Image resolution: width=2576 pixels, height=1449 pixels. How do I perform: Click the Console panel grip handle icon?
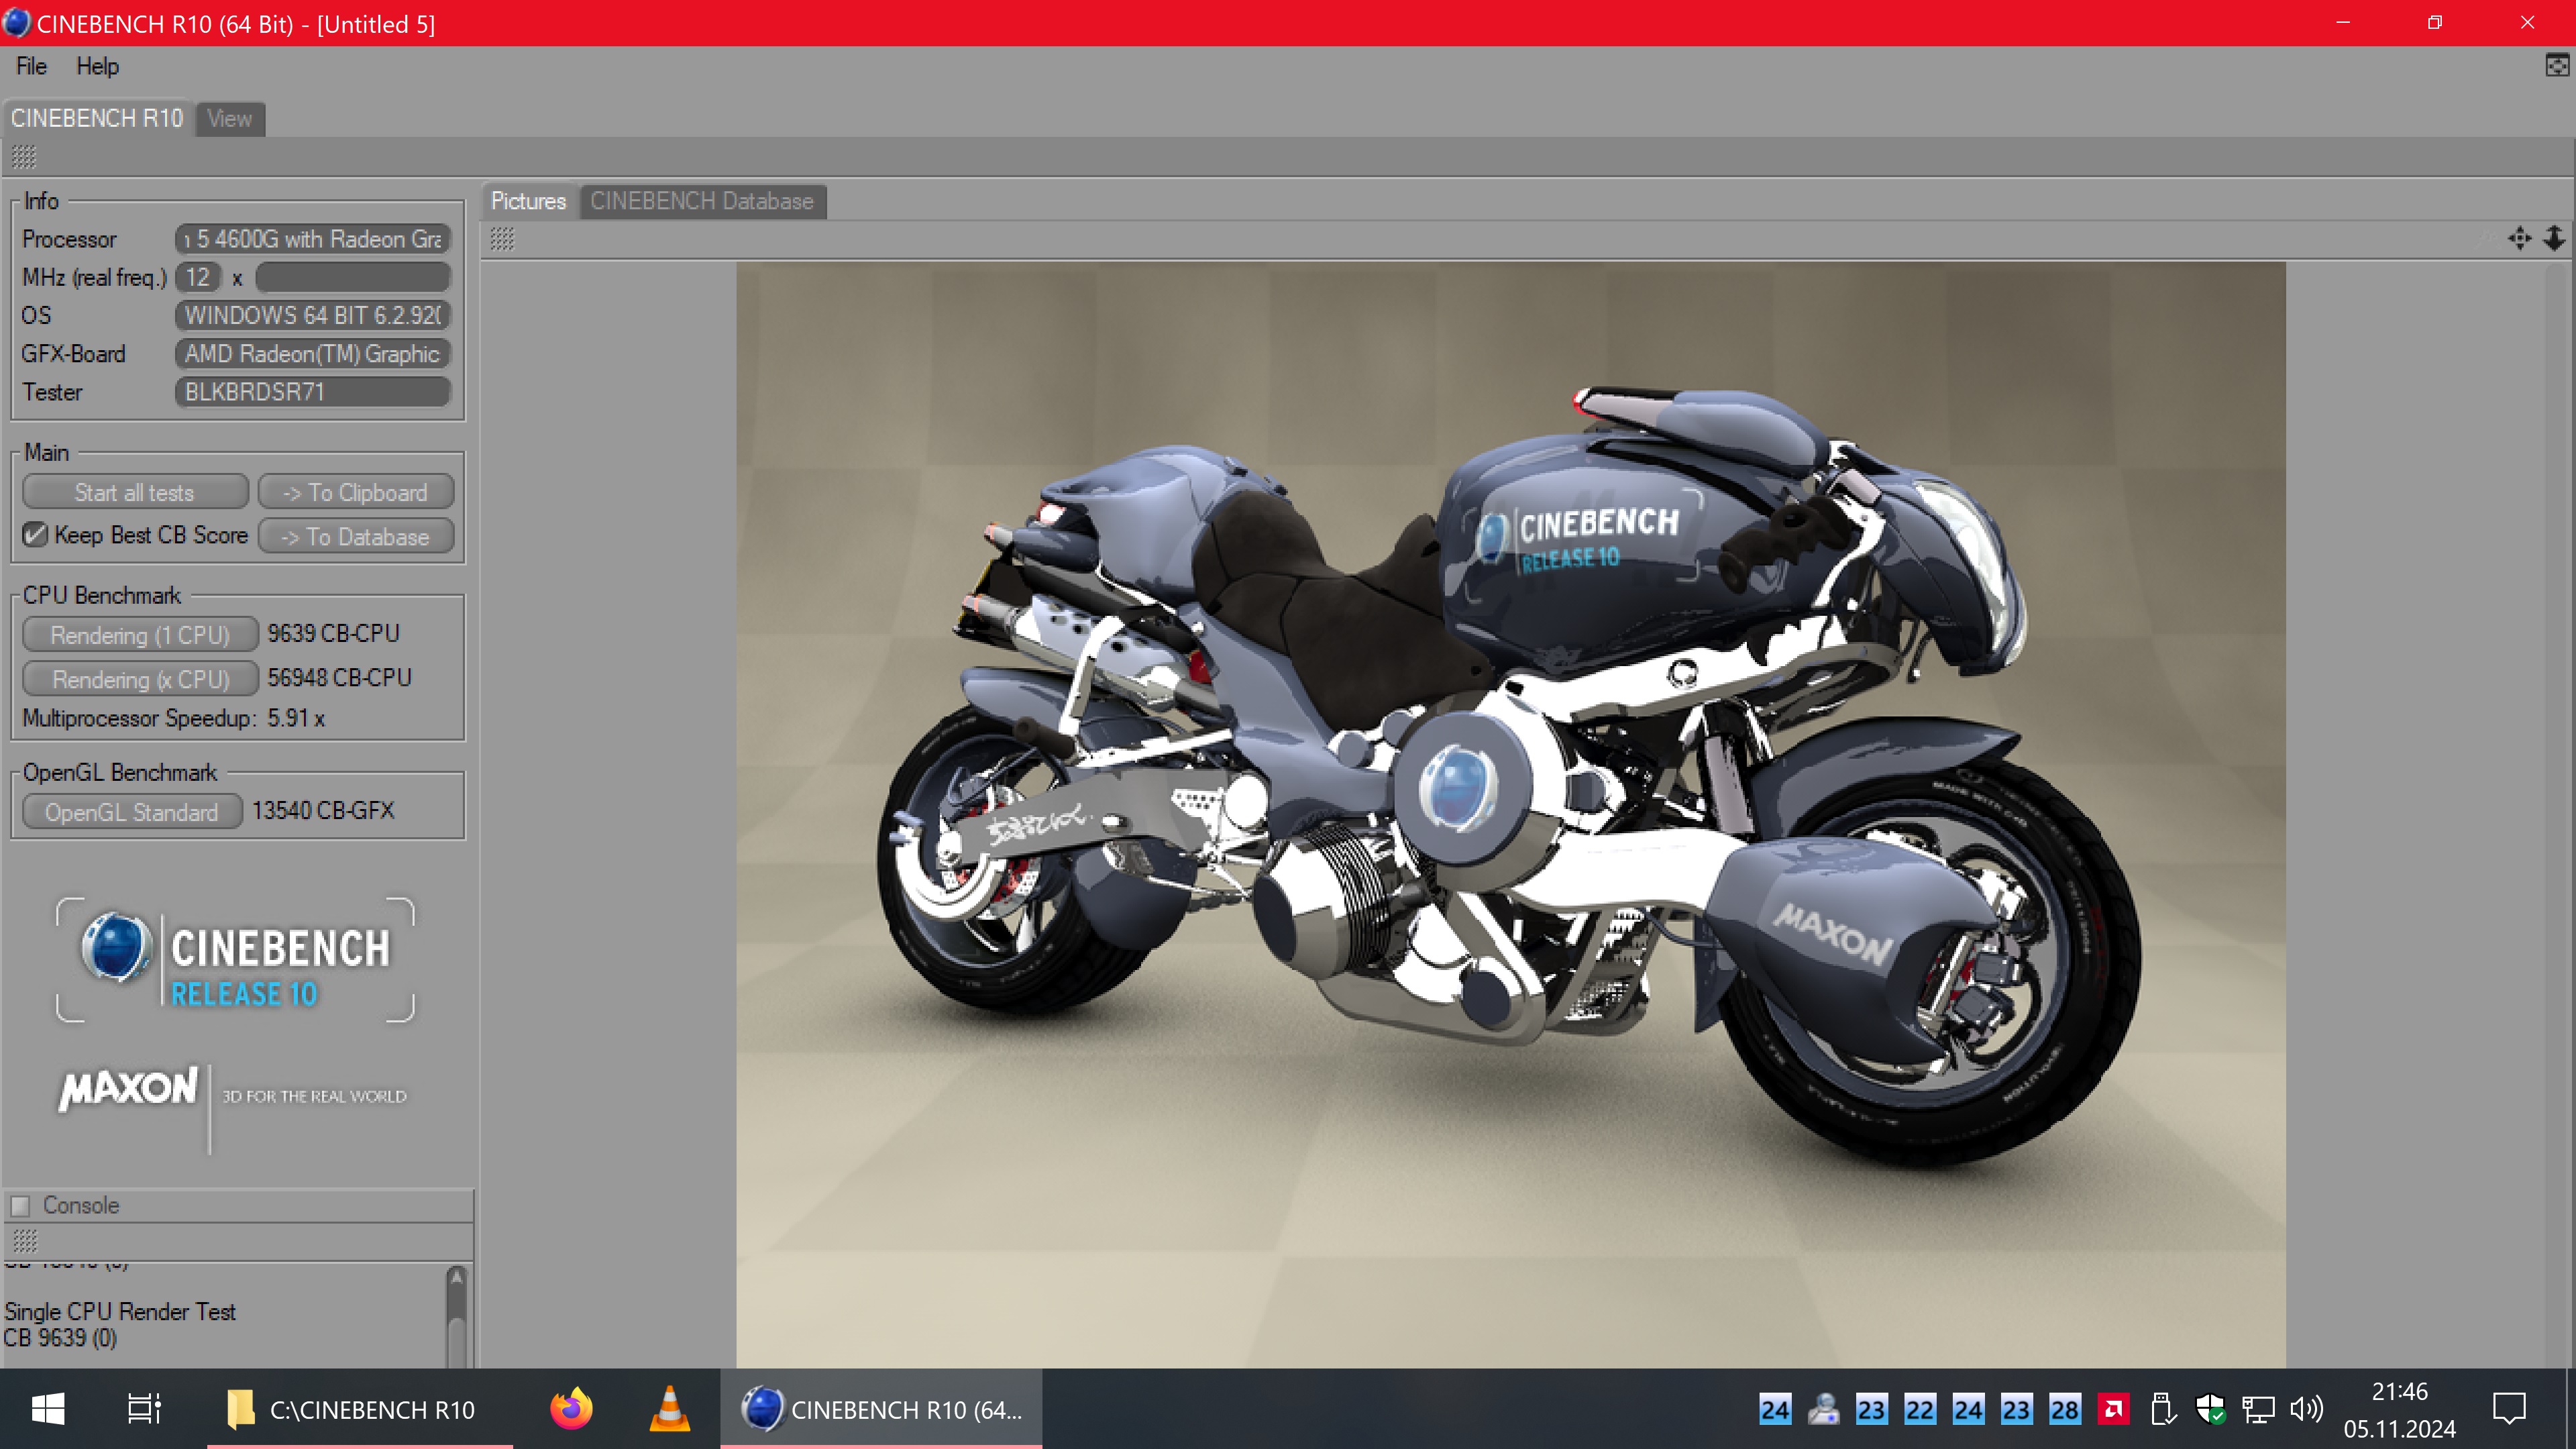[25, 1241]
